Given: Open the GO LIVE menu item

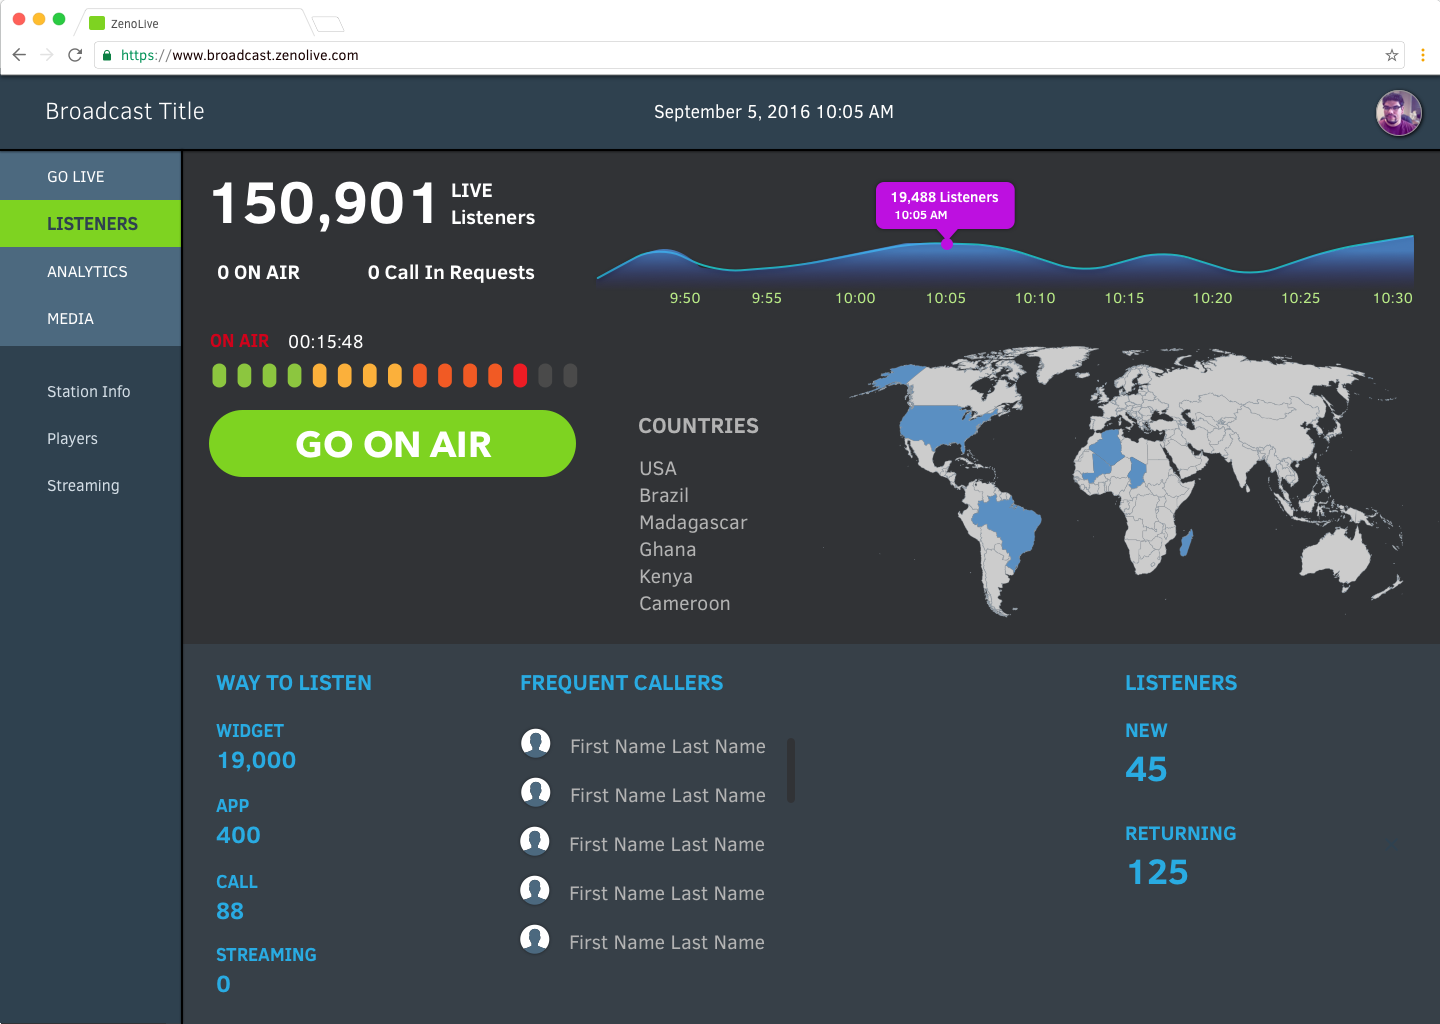Looking at the screenshot, I should point(91,176).
